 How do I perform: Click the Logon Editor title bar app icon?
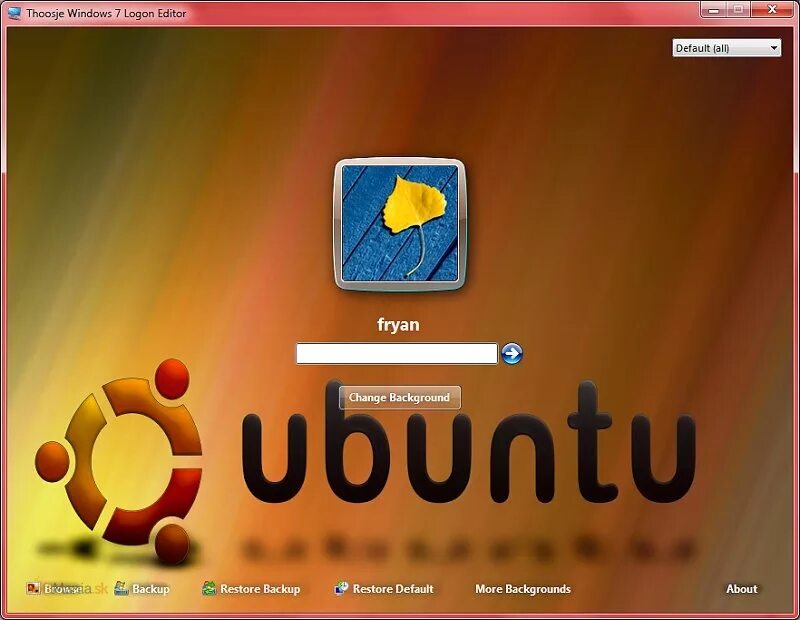click(x=15, y=13)
